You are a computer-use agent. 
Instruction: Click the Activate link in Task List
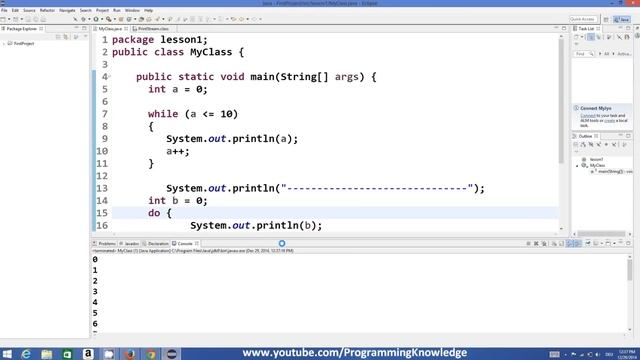[624, 53]
